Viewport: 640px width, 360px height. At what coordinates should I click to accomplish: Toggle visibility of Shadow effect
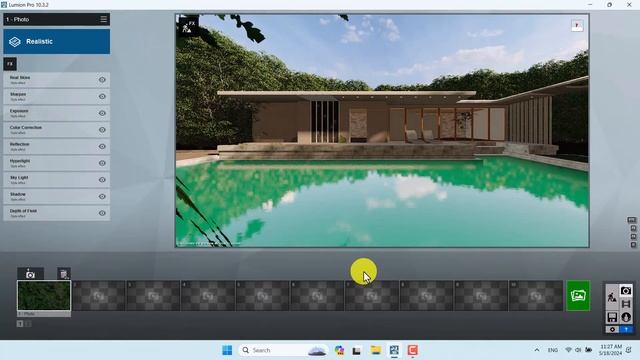click(x=102, y=196)
